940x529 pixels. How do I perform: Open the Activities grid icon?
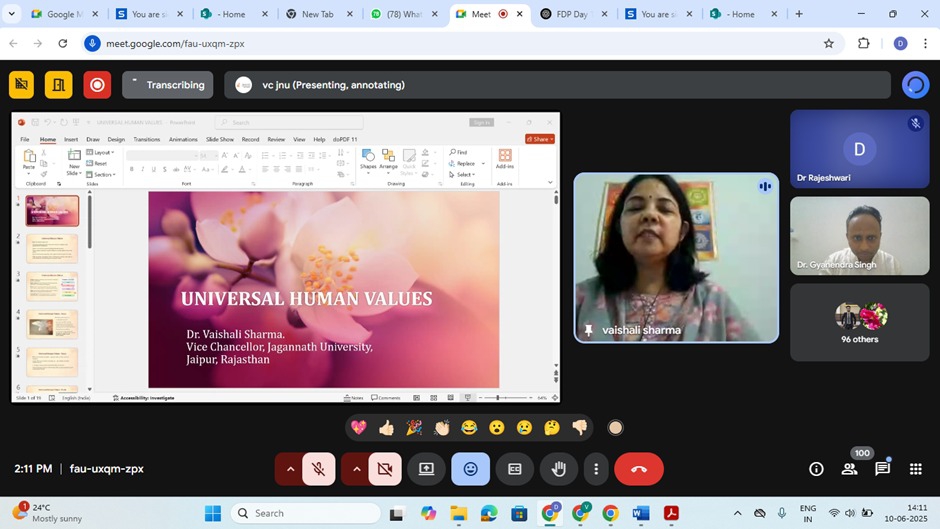915,469
